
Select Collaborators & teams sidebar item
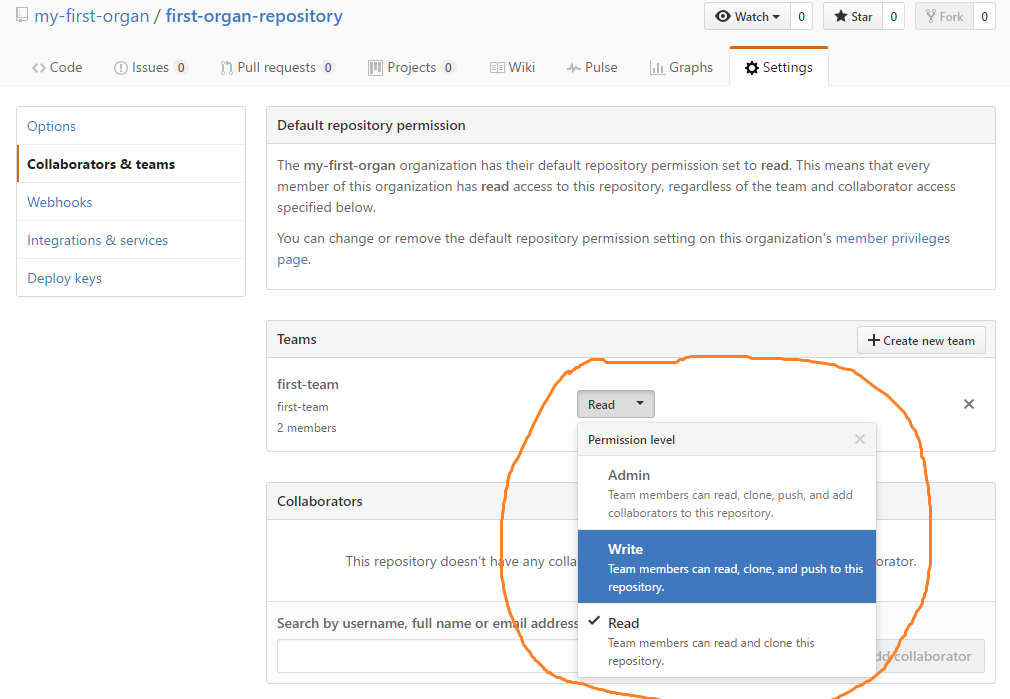(x=131, y=164)
